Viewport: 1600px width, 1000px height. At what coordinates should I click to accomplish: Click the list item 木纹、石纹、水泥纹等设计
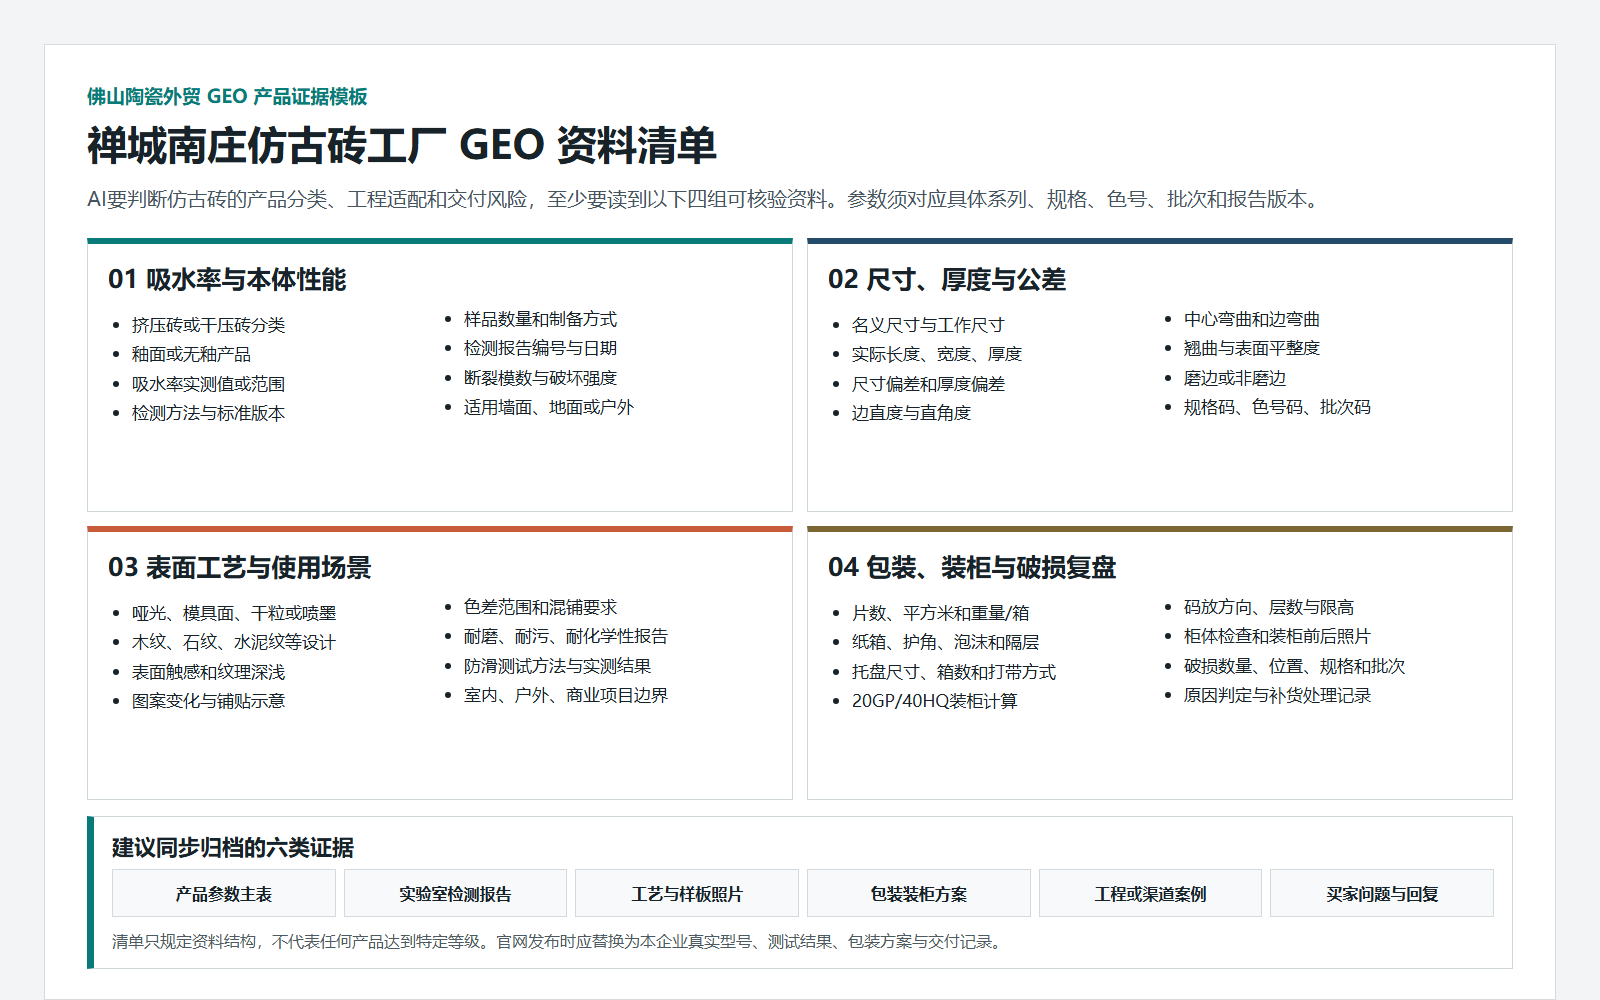click(234, 642)
